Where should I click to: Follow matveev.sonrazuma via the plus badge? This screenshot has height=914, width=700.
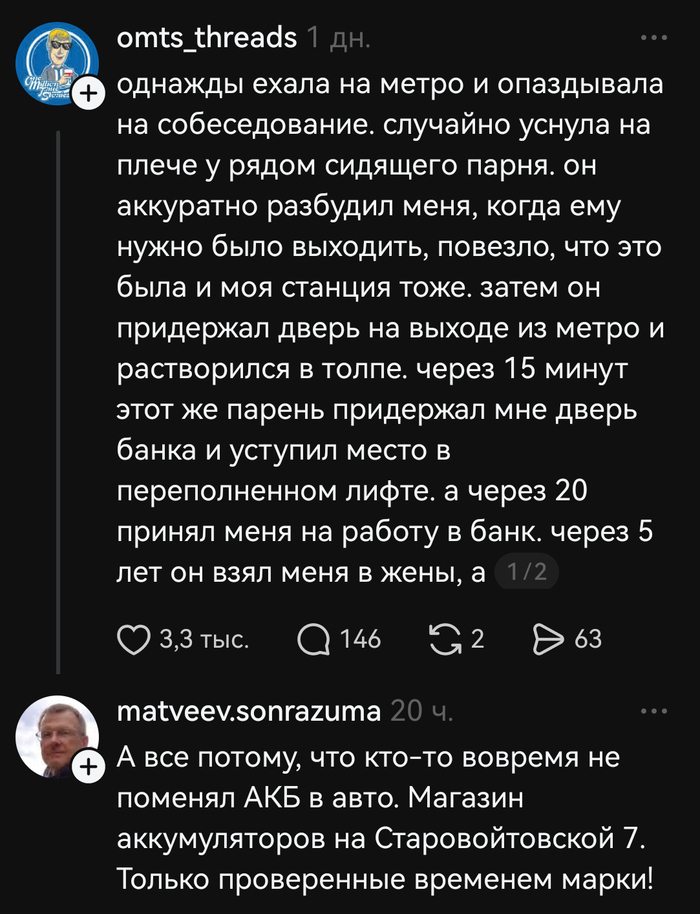click(90, 762)
